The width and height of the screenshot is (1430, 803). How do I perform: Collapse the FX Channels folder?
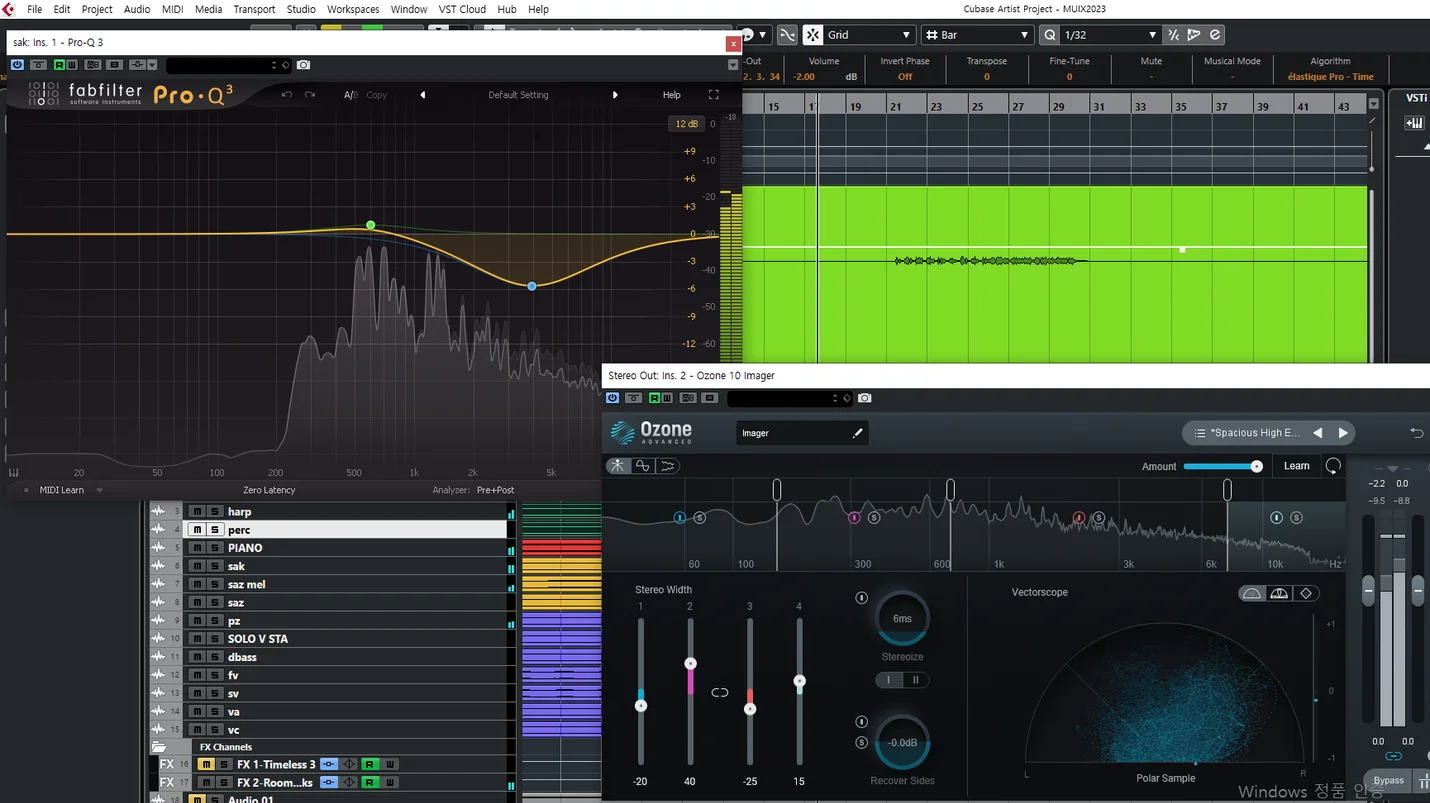[x=159, y=747]
